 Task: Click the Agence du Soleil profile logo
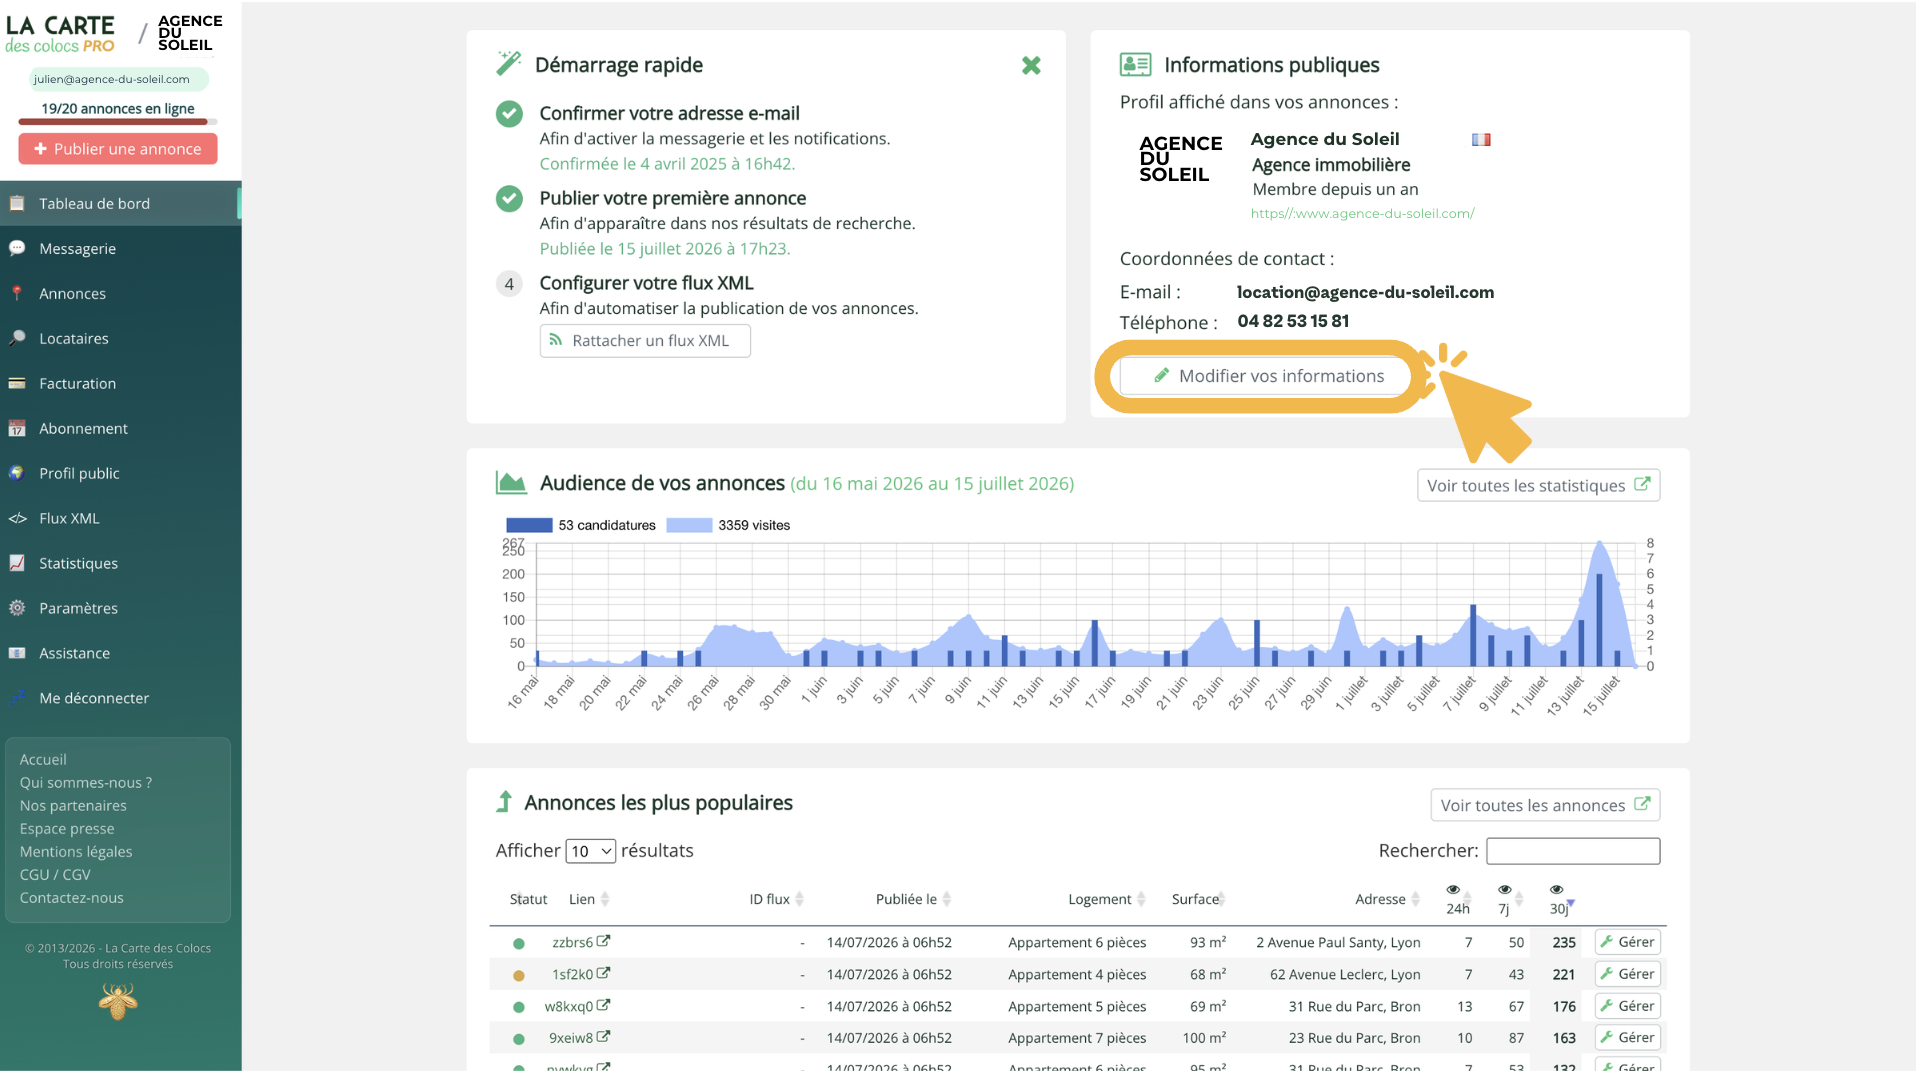pyautogui.click(x=1180, y=159)
